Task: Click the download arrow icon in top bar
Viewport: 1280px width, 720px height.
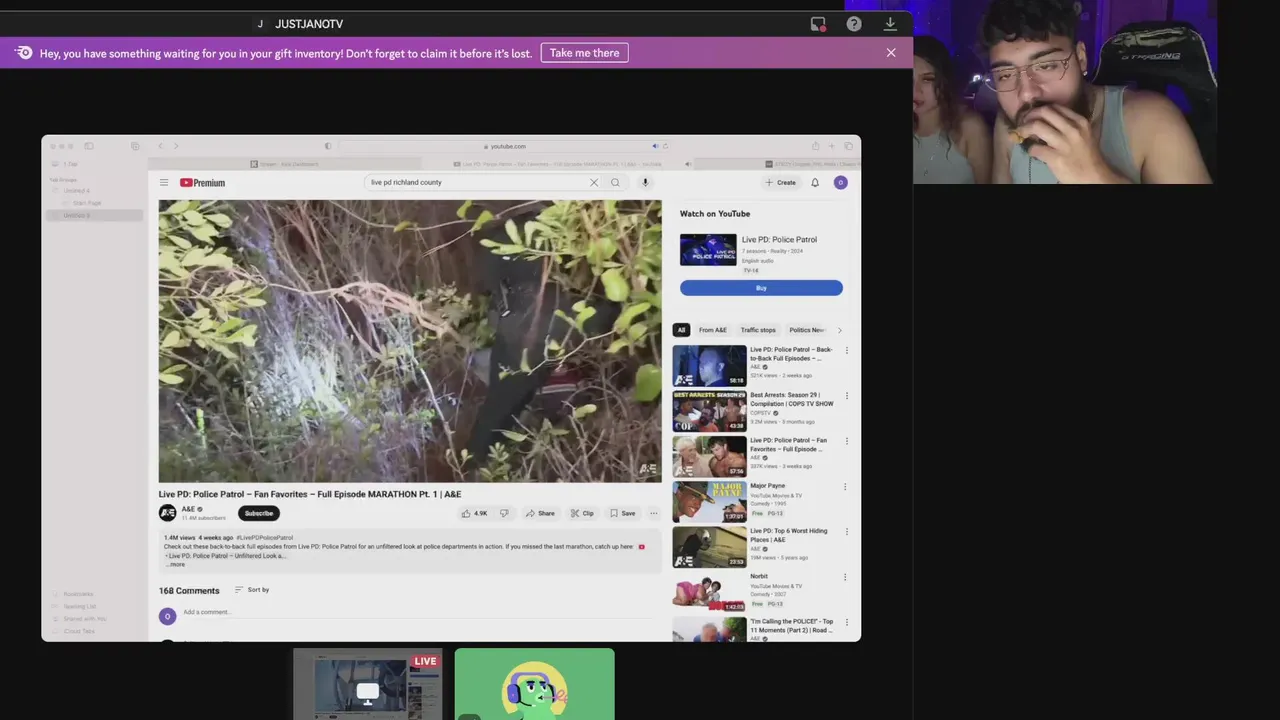Action: [890, 24]
